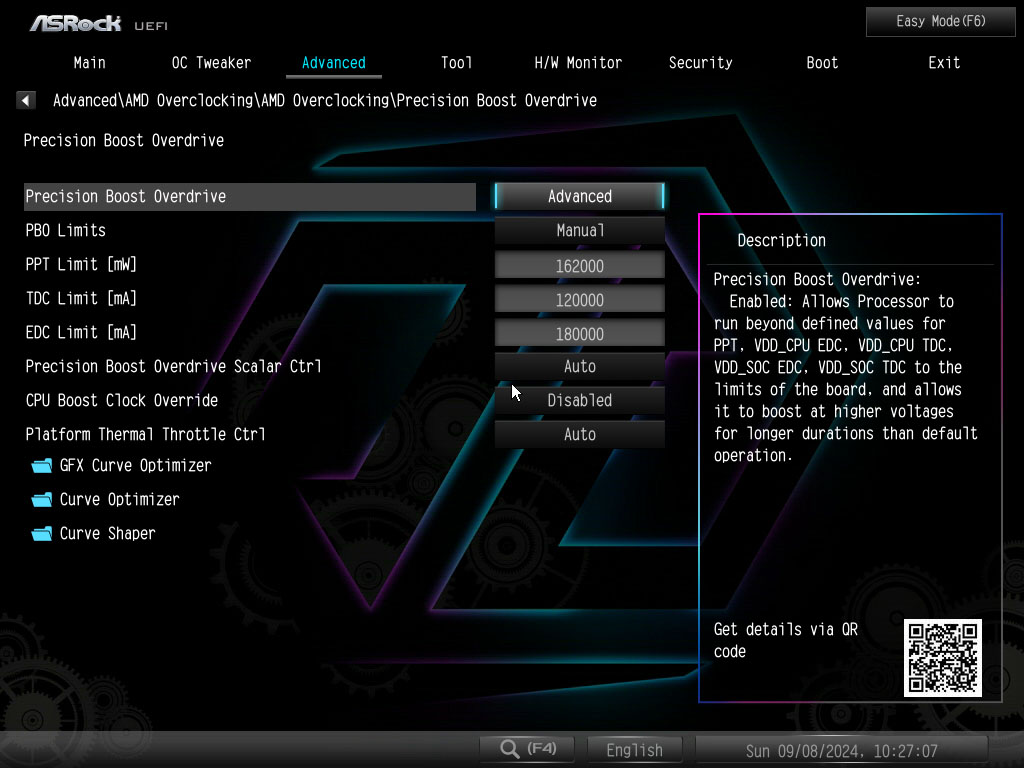
Task: Click the date and time display
Action: [841, 750]
